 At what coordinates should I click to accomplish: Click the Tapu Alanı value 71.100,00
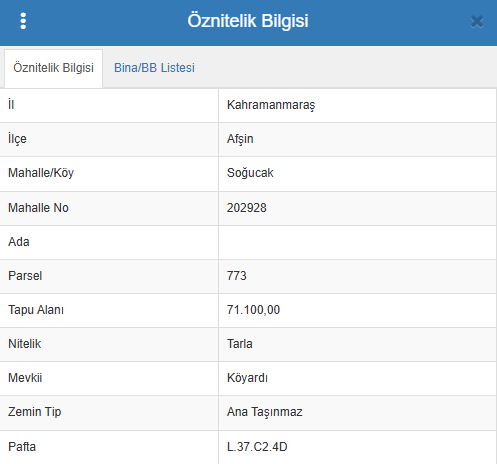253,310
